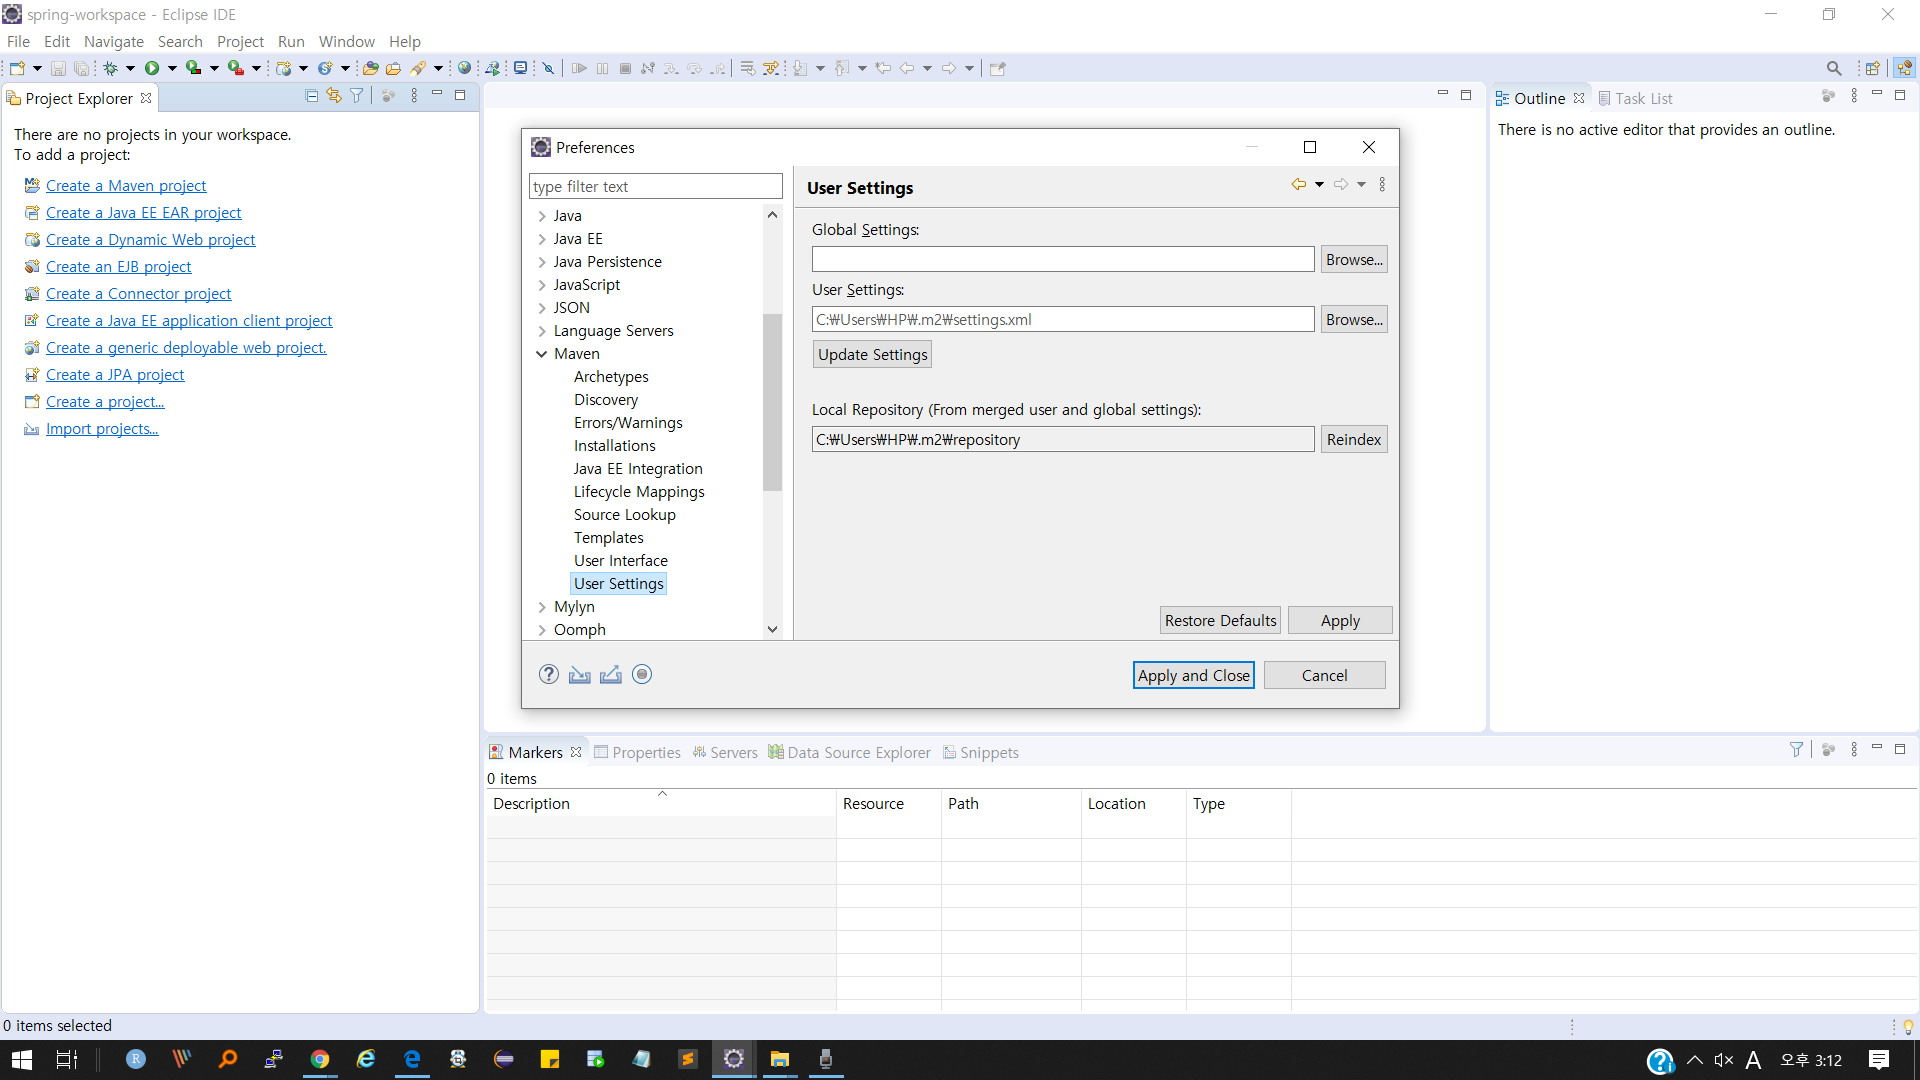
Task: Select Installations under Maven
Action: 614,446
